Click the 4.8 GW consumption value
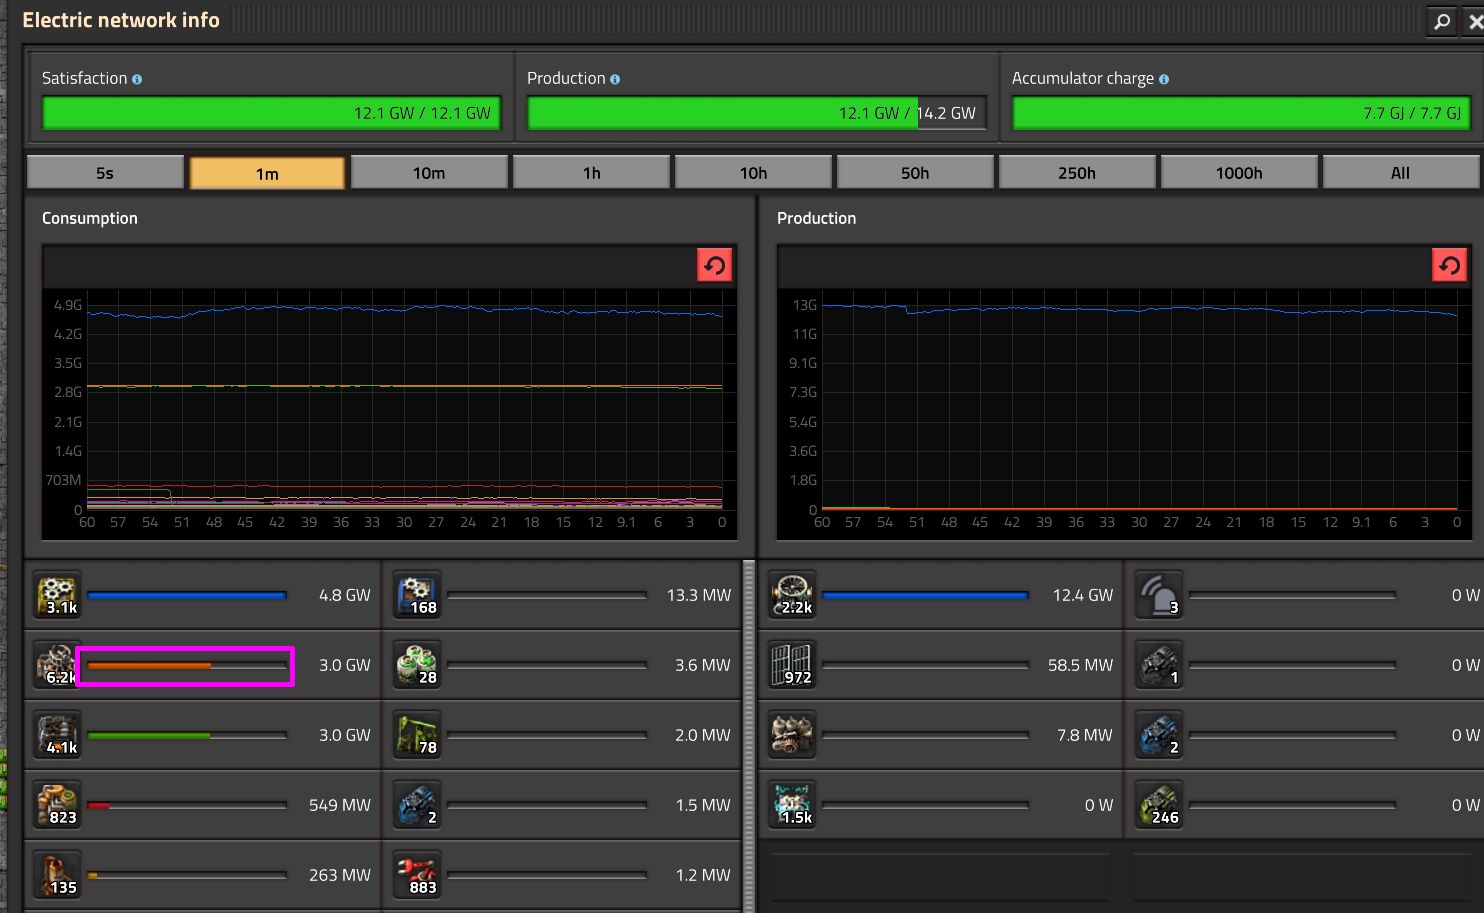Image resolution: width=1484 pixels, height=913 pixels. 344,595
